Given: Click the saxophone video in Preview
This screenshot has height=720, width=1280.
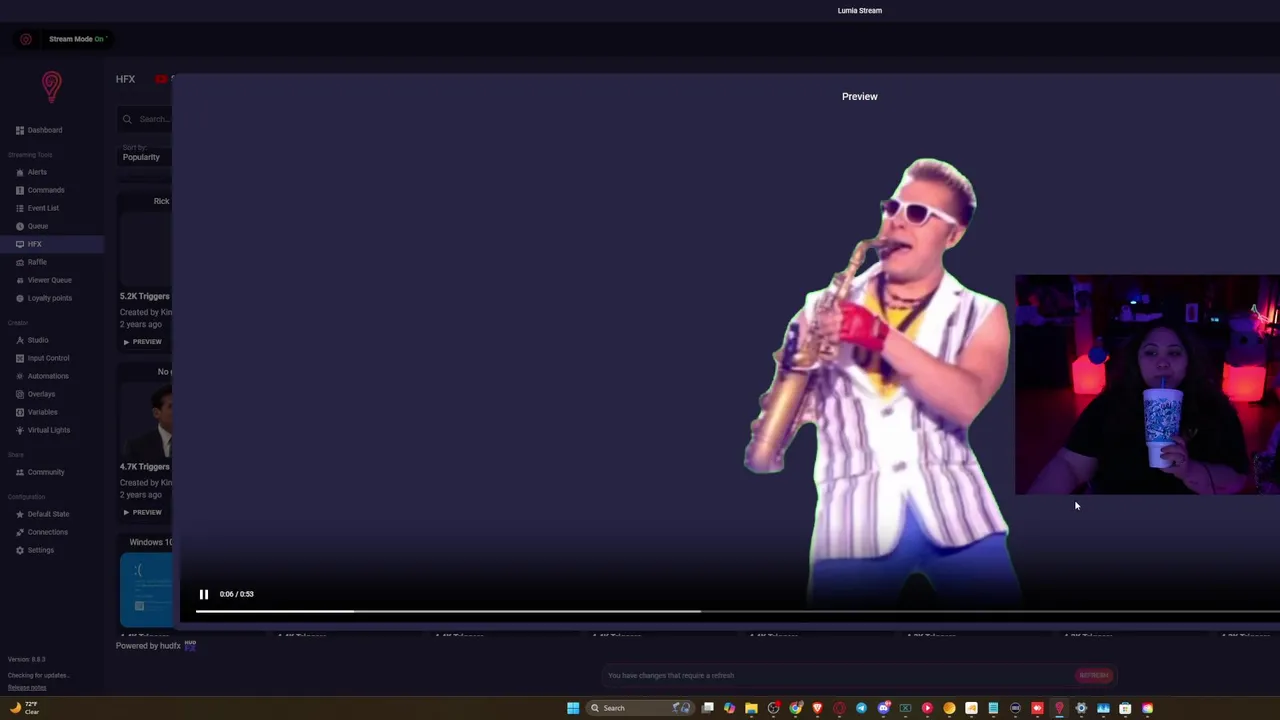Looking at the screenshot, I should 880,380.
